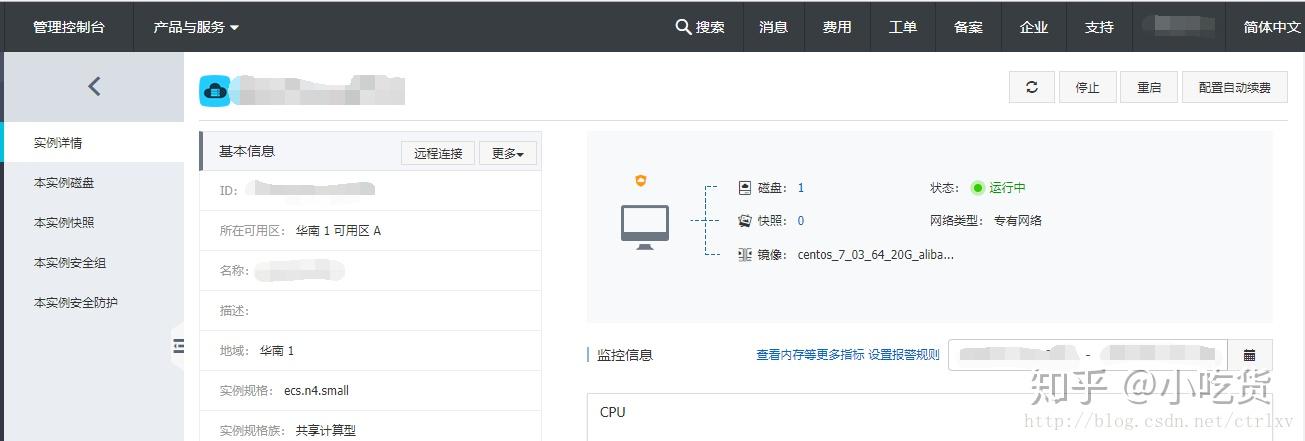Click the image icon beside 镜像
The image size is (1305, 441).
point(744,255)
